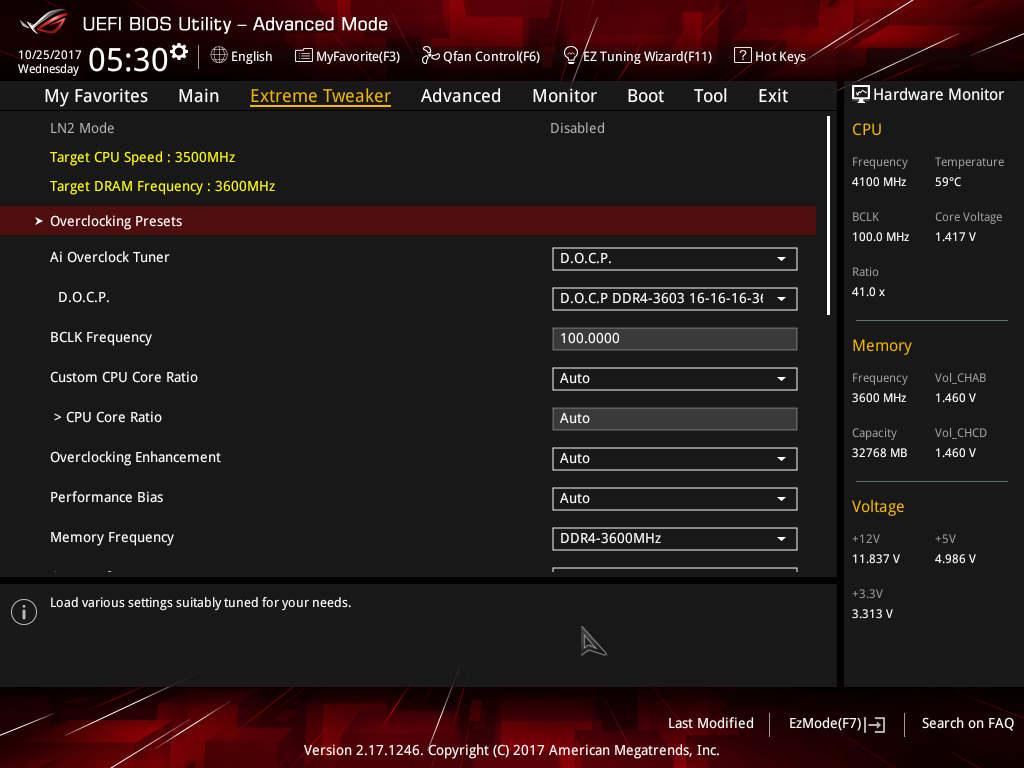Click the EzMode exit arrow icon
Screen dimensions: 1024x768
(876, 724)
